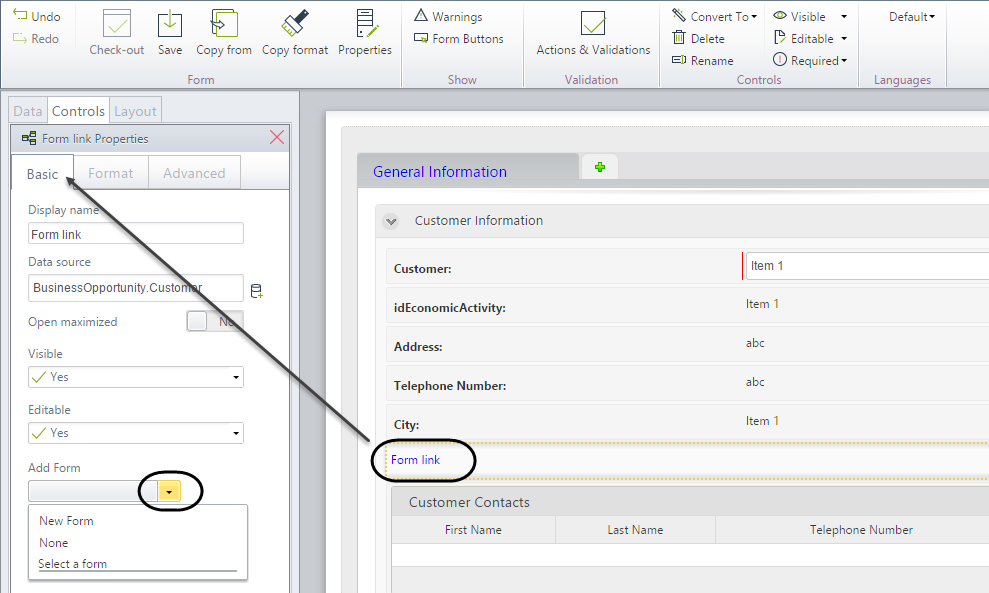Viewport: 989px width, 593px height.
Task: Open Convert To dropdown
Action: pyautogui.click(x=715, y=16)
